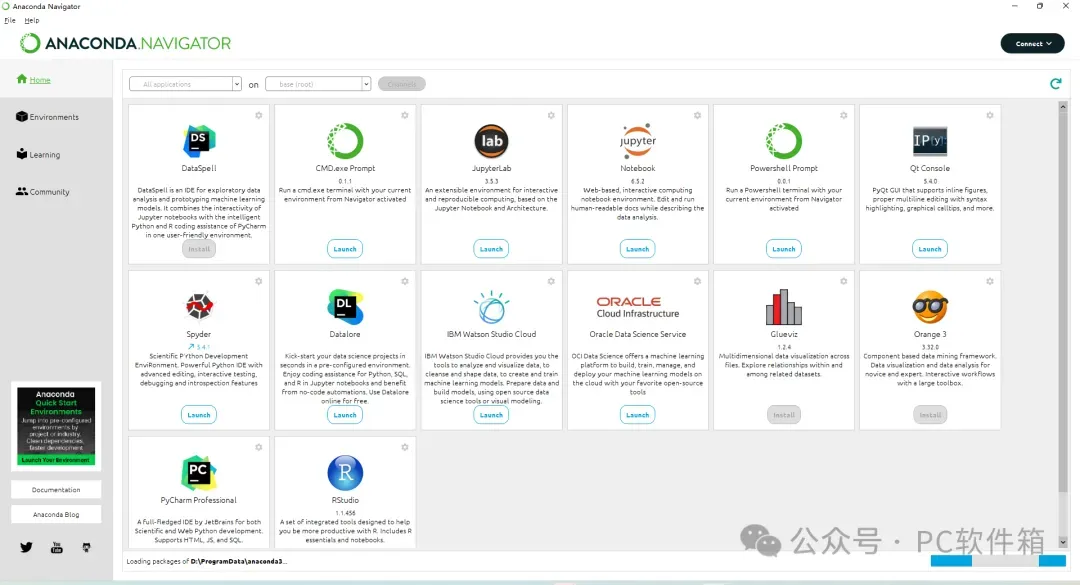The image size is (1080, 585).
Task: Click the Datalore app icon
Action: click(345, 307)
